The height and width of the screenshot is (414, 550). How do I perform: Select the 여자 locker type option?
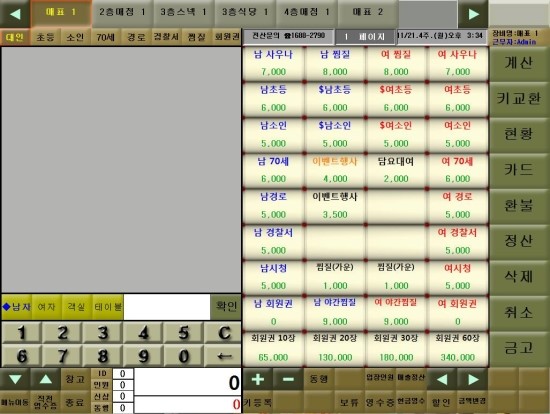pos(47,307)
